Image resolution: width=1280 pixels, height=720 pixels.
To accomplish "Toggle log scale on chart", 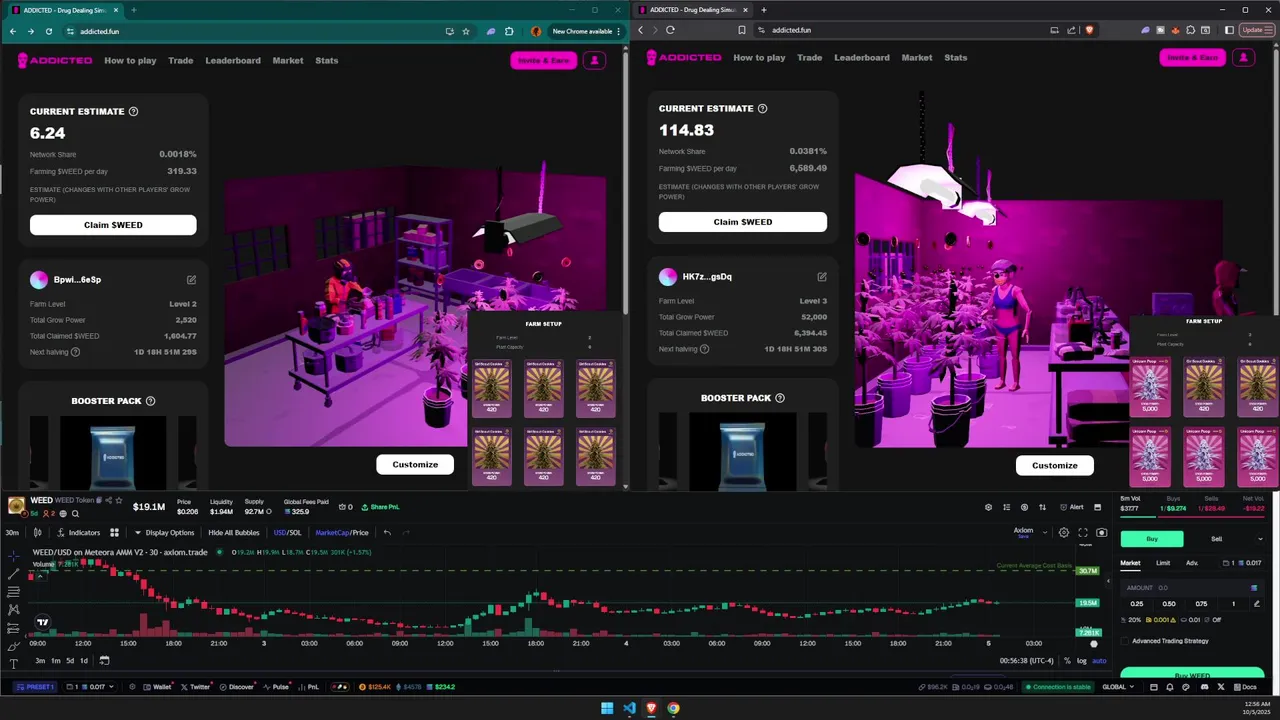I will point(1081,661).
